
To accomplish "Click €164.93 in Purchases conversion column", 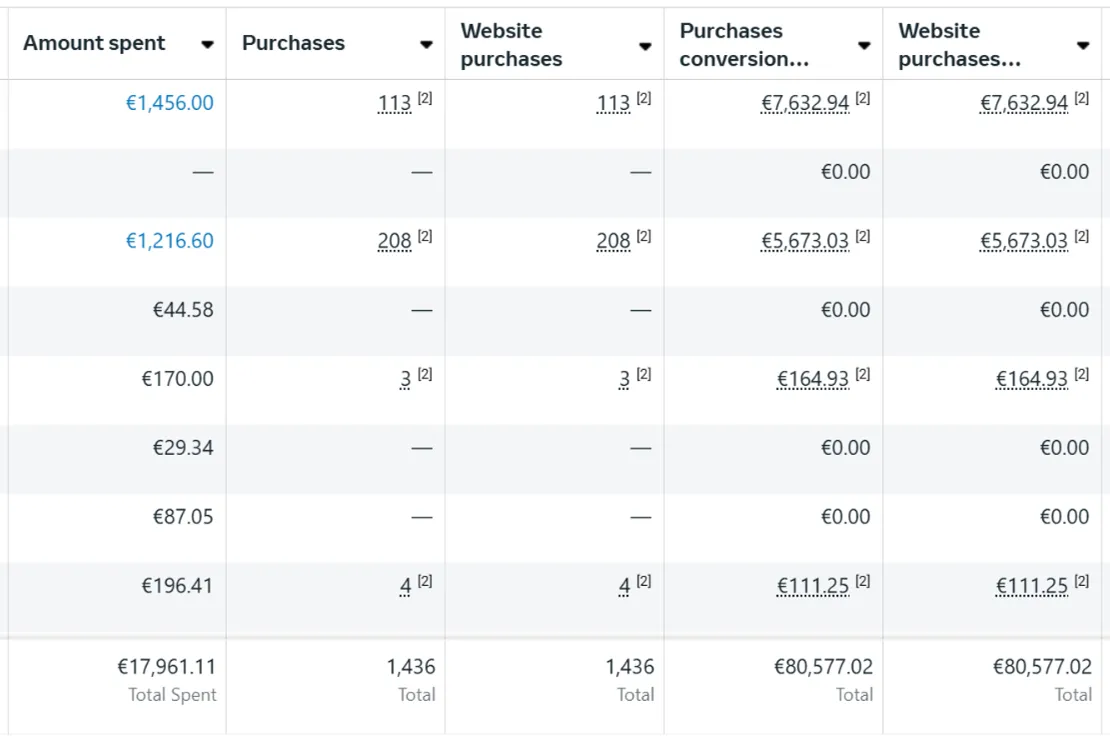I will pos(813,379).
